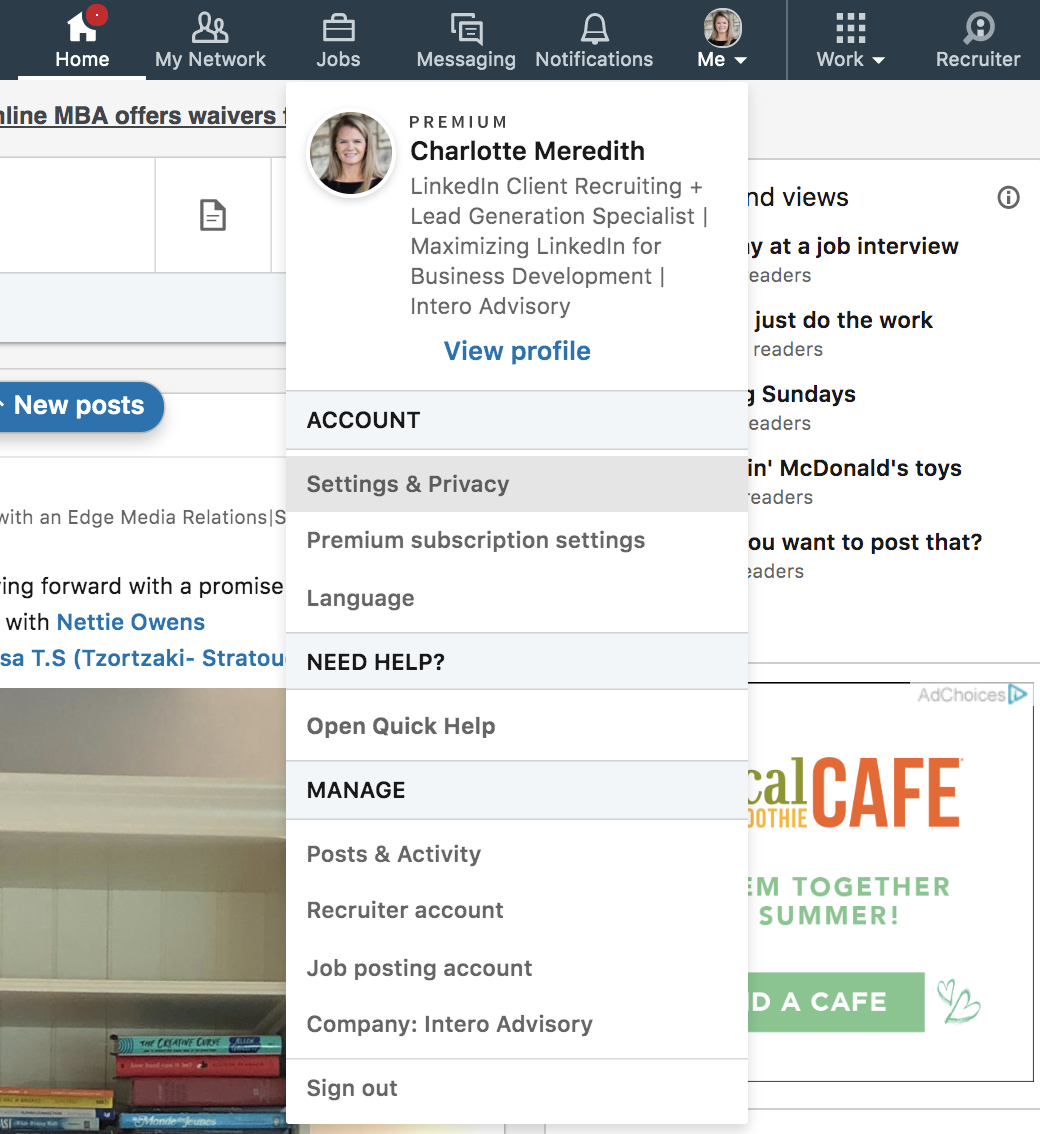Open the Recruiter icon
1040x1134 pixels.
979,28
